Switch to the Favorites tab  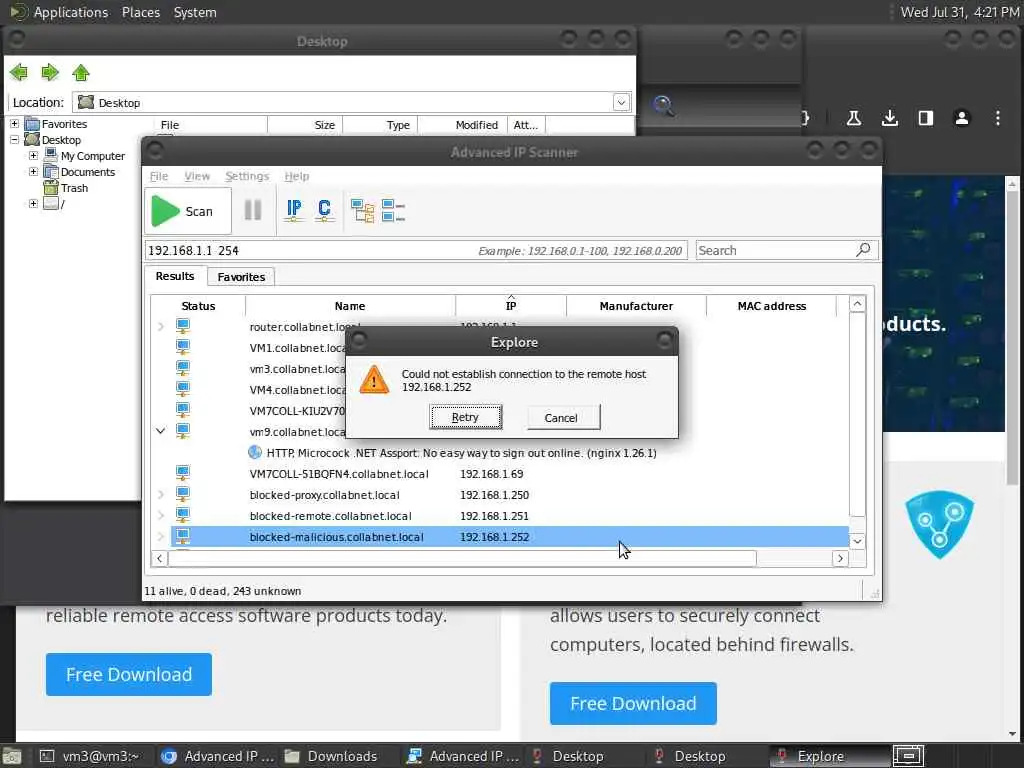click(241, 277)
